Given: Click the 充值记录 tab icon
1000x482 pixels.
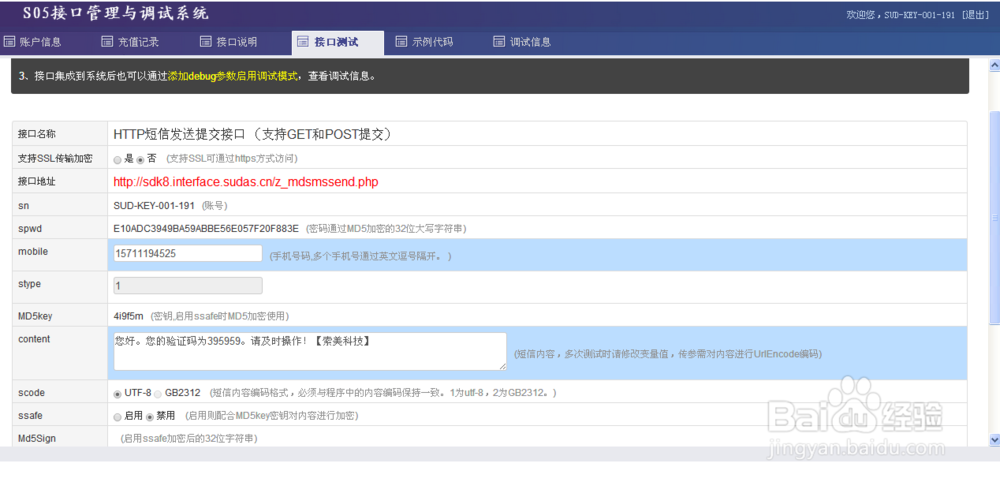Looking at the screenshot, I should coord(107,42).
